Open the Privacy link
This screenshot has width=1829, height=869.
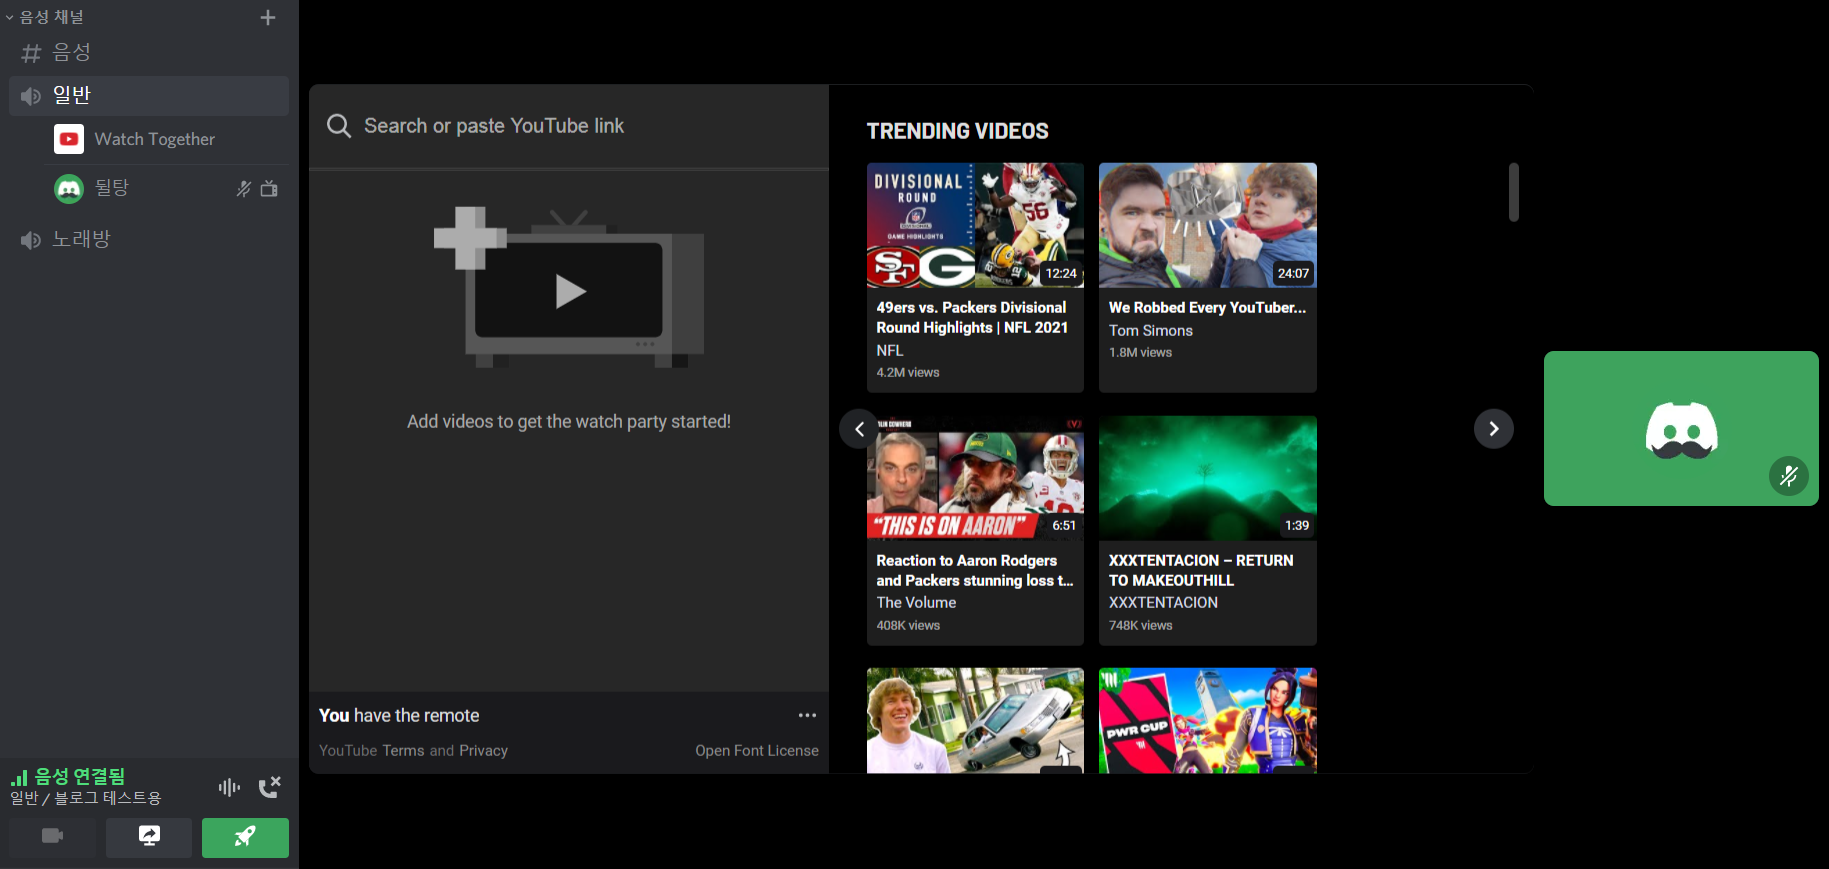click(483, 750)
